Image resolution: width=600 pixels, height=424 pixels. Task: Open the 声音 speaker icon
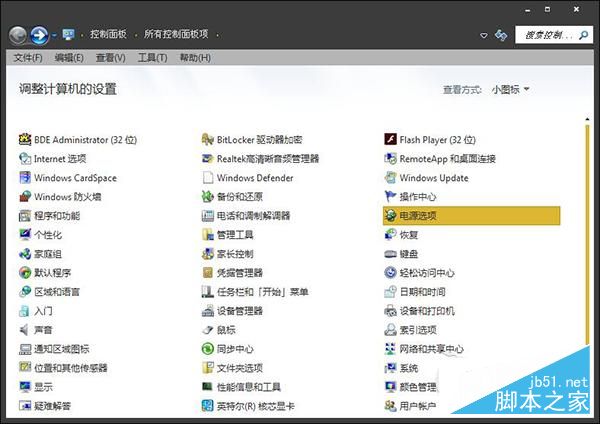(25, 330)
